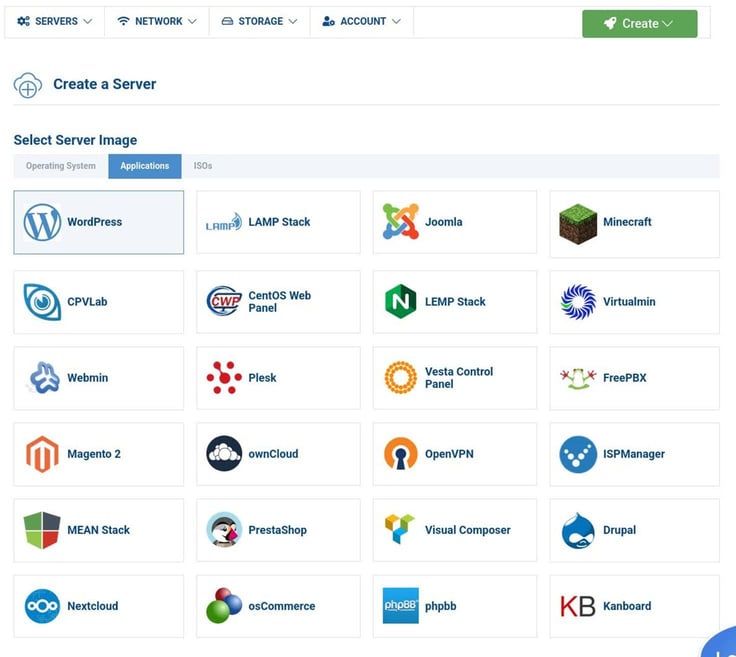Click the CentOS Web Panel label
The height and width of the screenshot is (657, 736).
279,302
